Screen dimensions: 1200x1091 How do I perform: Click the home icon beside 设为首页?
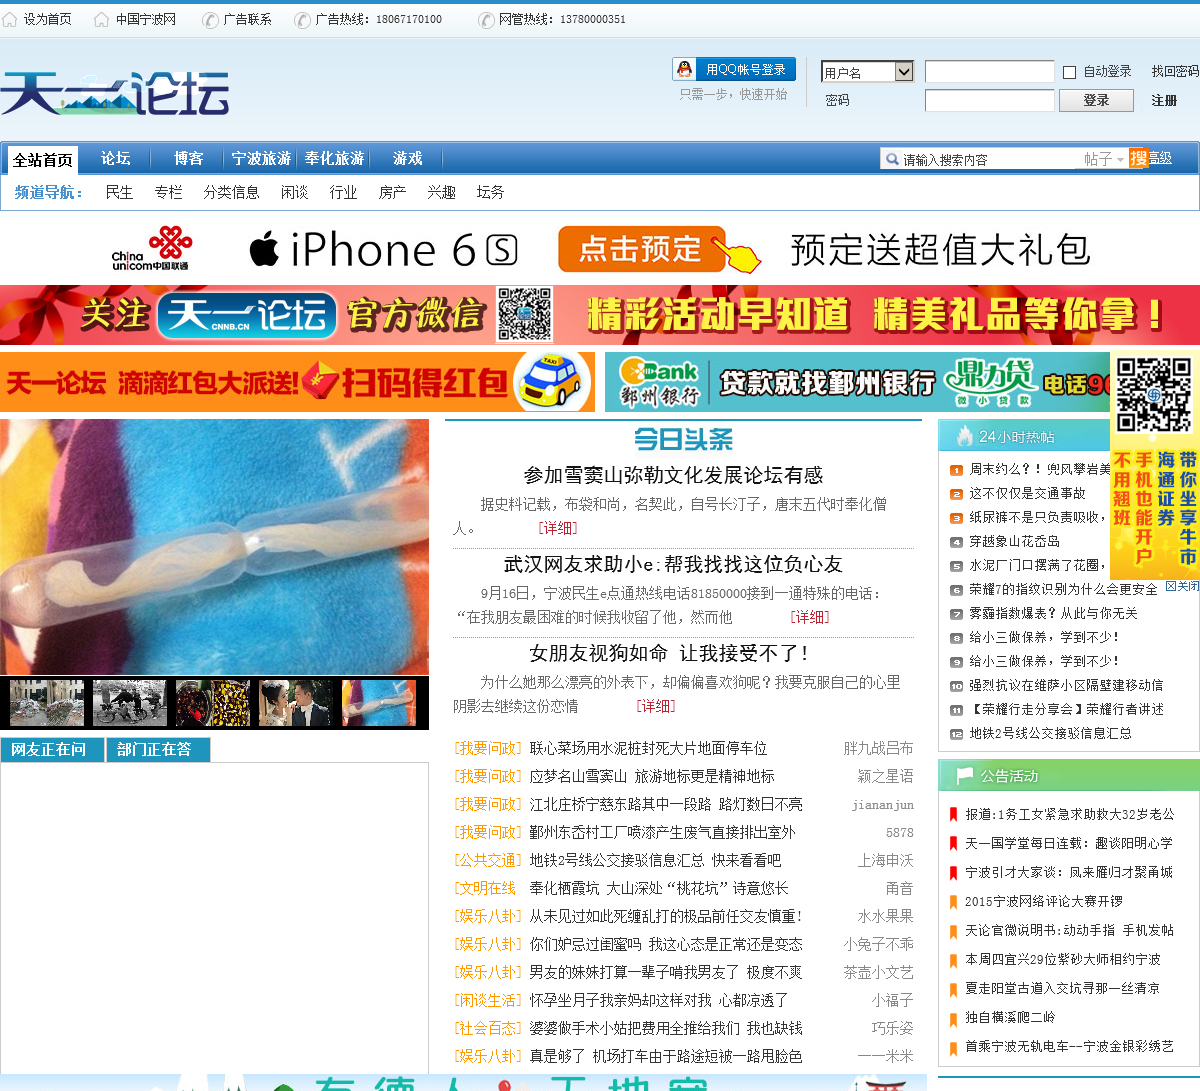tap(10, 19)
